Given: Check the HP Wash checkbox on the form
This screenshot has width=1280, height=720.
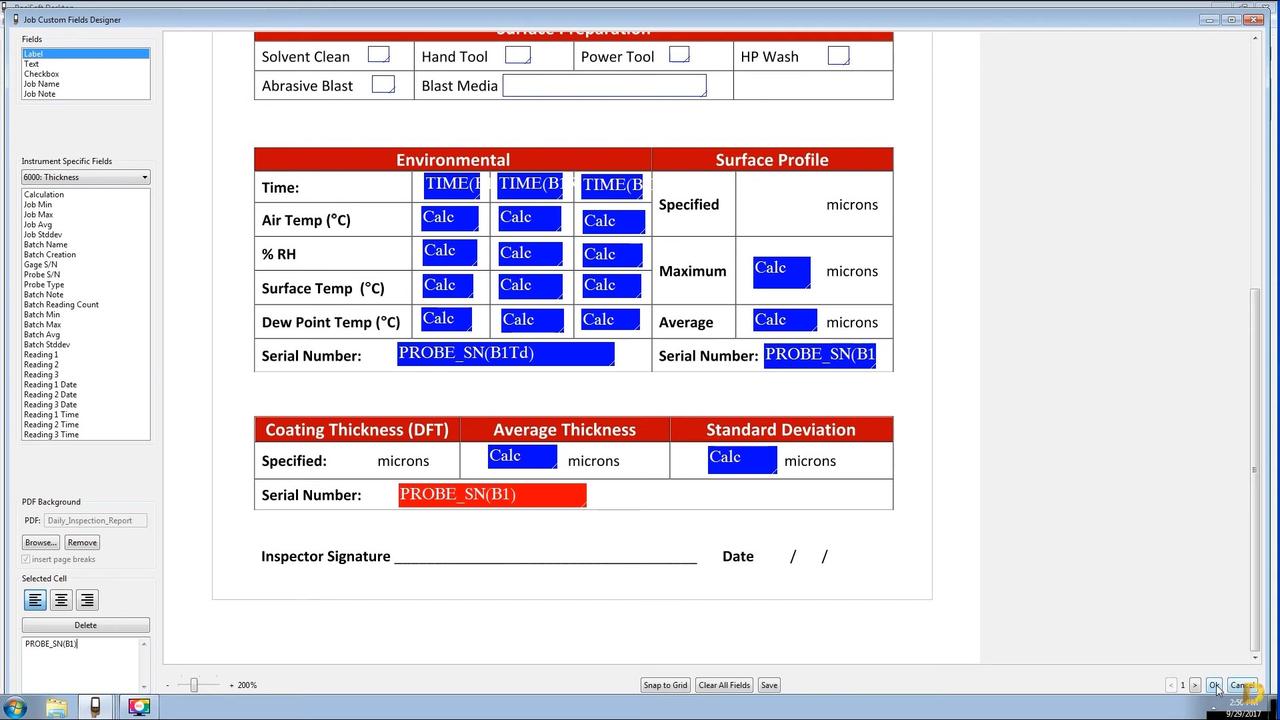Looking at the screenshot, I should tap(837, 55).
